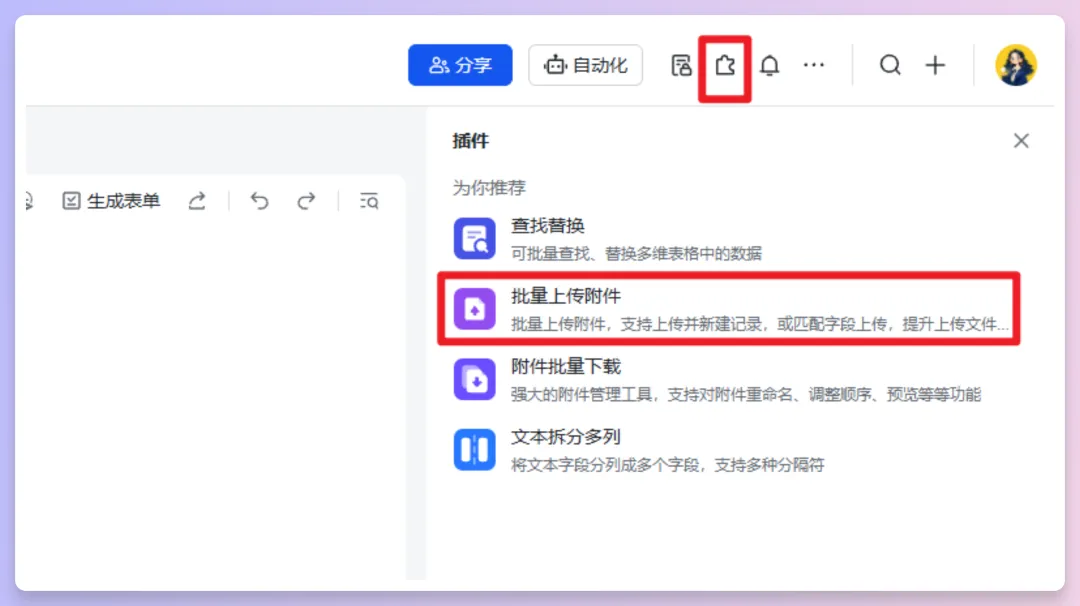
Task: Click the plus icon to create new
Action: click(x=935, y=64)
